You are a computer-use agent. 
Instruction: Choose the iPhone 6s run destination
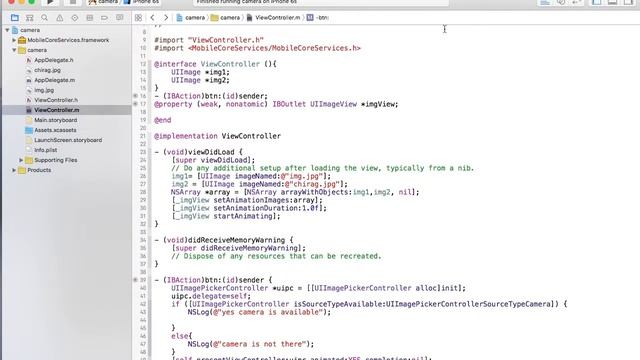pos(142,2)
